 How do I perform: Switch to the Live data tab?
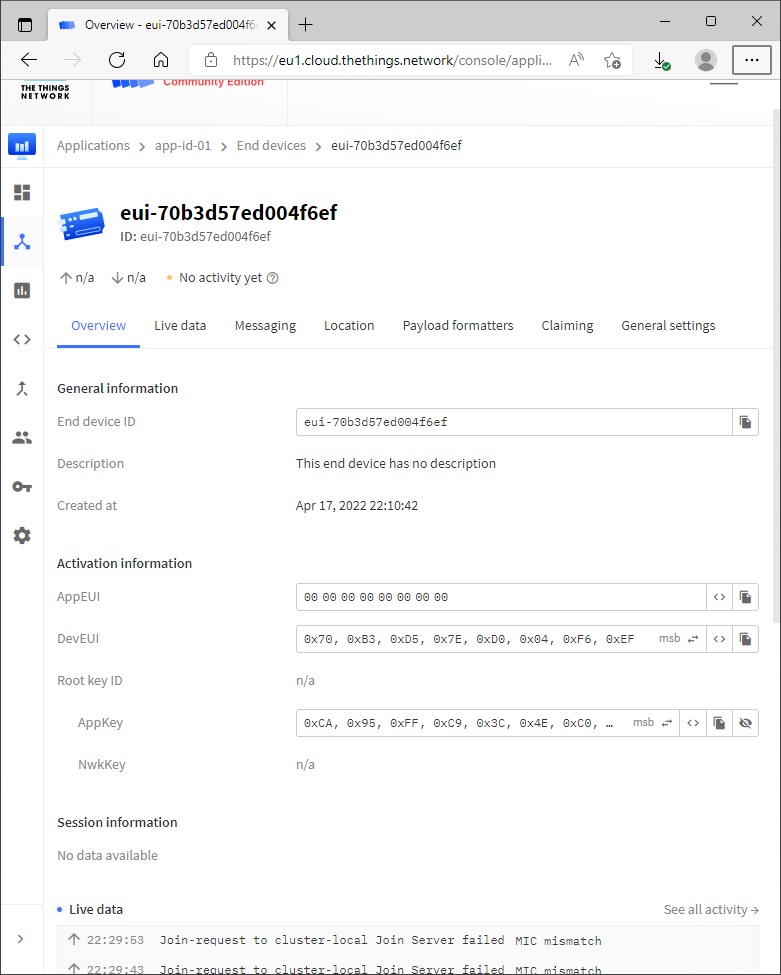click(180, 326)
